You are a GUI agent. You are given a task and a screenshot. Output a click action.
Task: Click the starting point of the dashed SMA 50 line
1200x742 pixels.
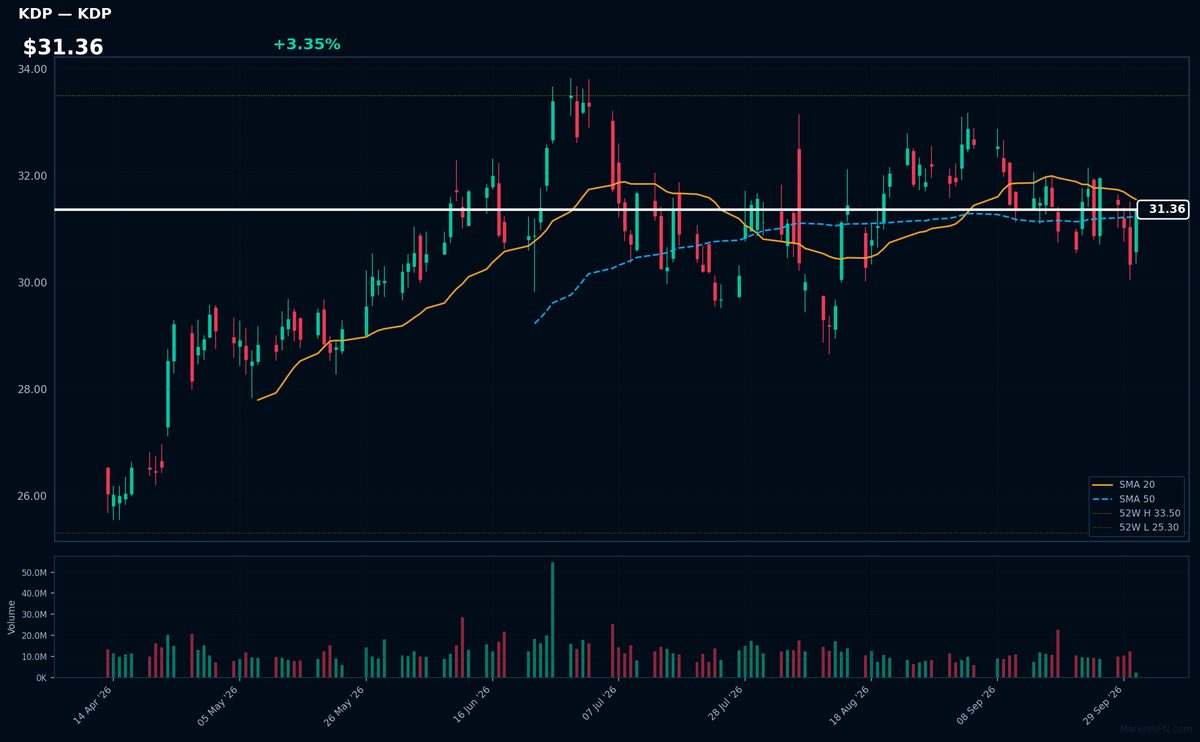[x=535, y=323]
